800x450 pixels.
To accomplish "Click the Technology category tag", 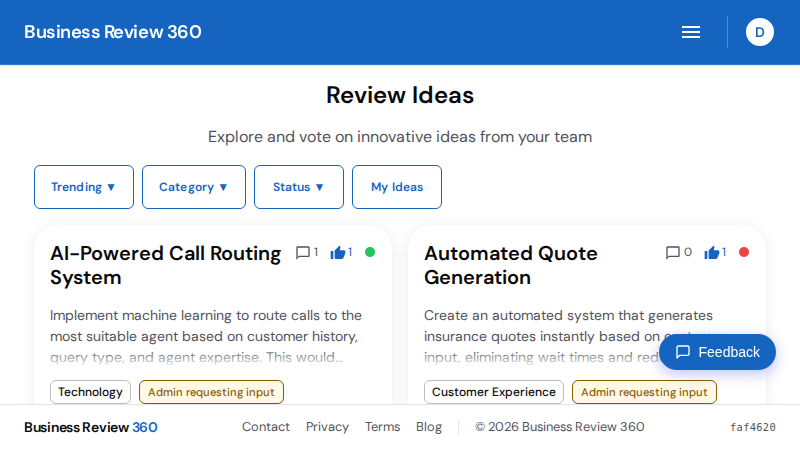I will (x=90, y=392).
